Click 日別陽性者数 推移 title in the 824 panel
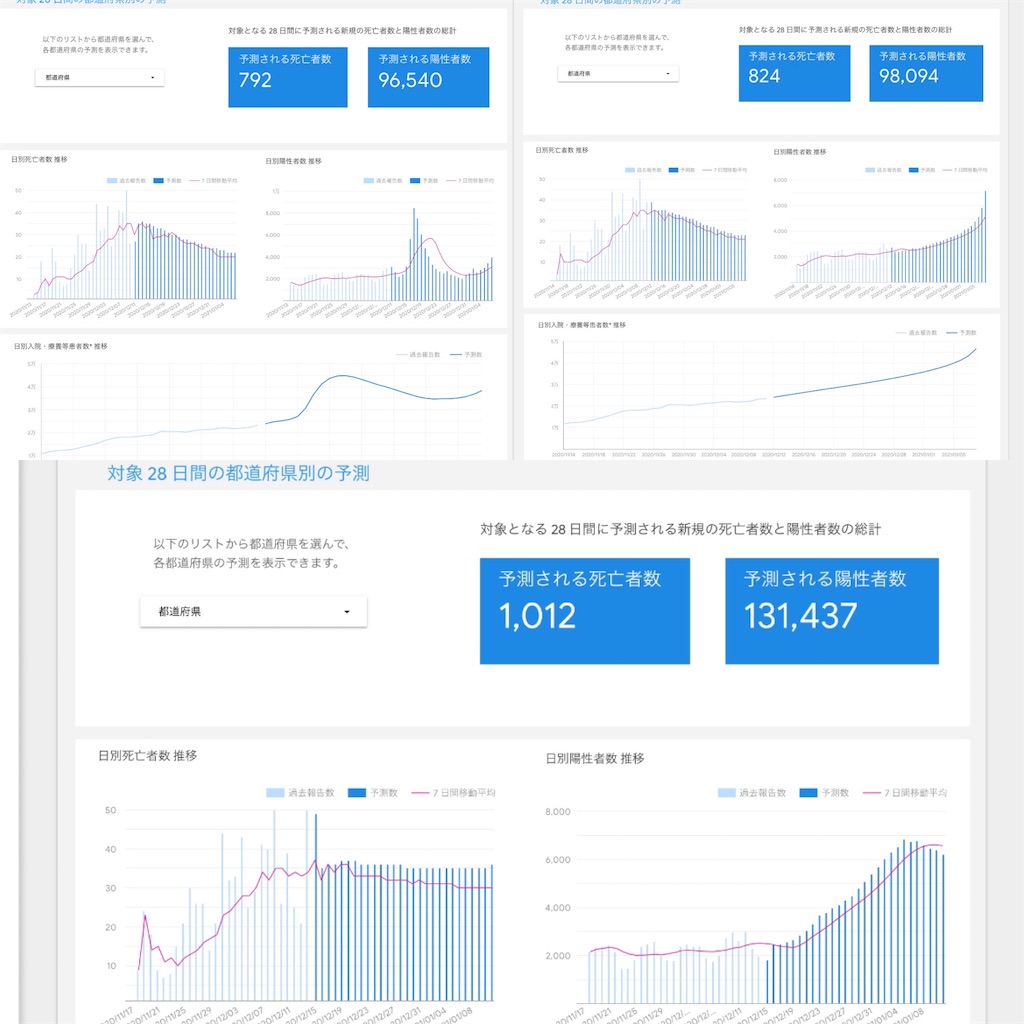 click(x=799, y=152)
